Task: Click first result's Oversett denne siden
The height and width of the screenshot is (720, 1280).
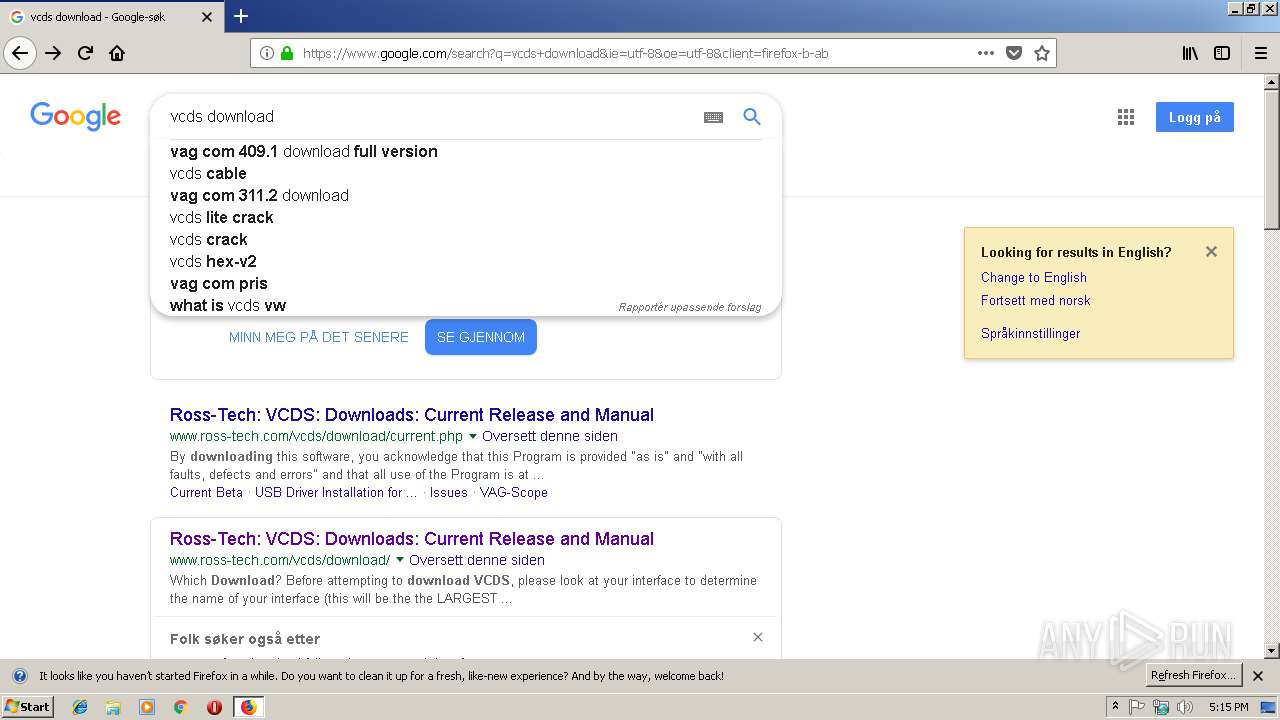Action: point(550,437)
